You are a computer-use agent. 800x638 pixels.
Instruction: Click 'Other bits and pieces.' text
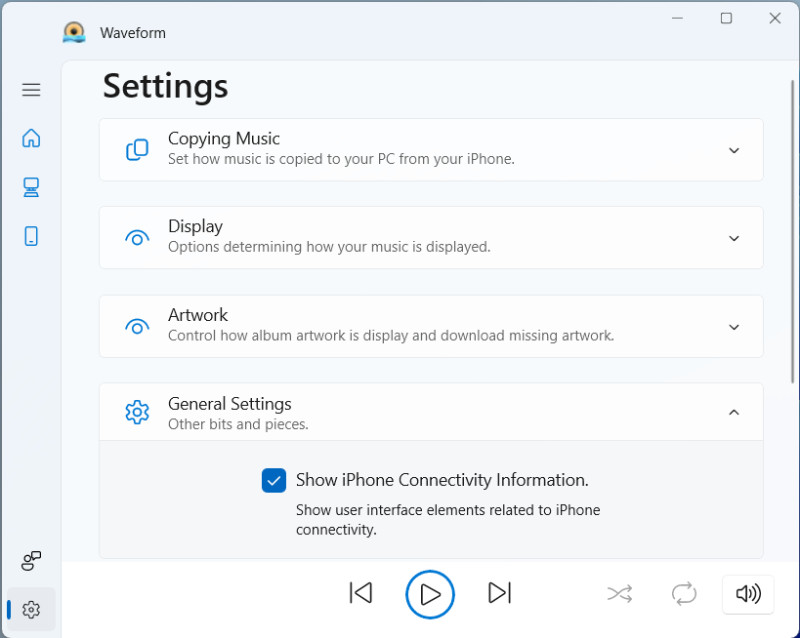click(238, 424)
